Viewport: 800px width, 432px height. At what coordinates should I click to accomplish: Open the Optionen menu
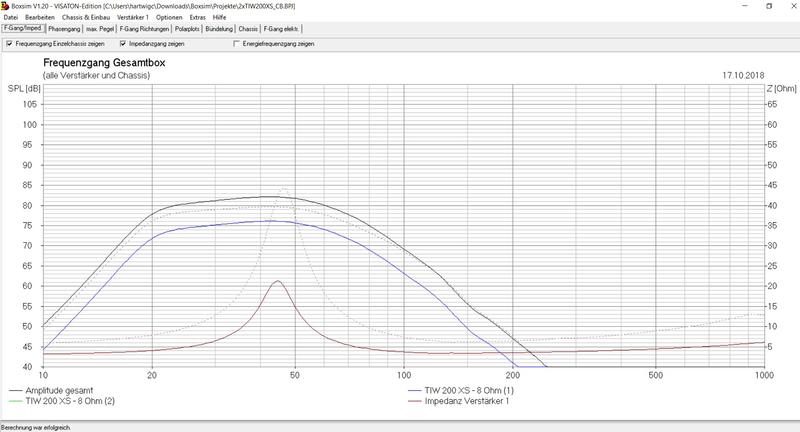coord(169,17)
